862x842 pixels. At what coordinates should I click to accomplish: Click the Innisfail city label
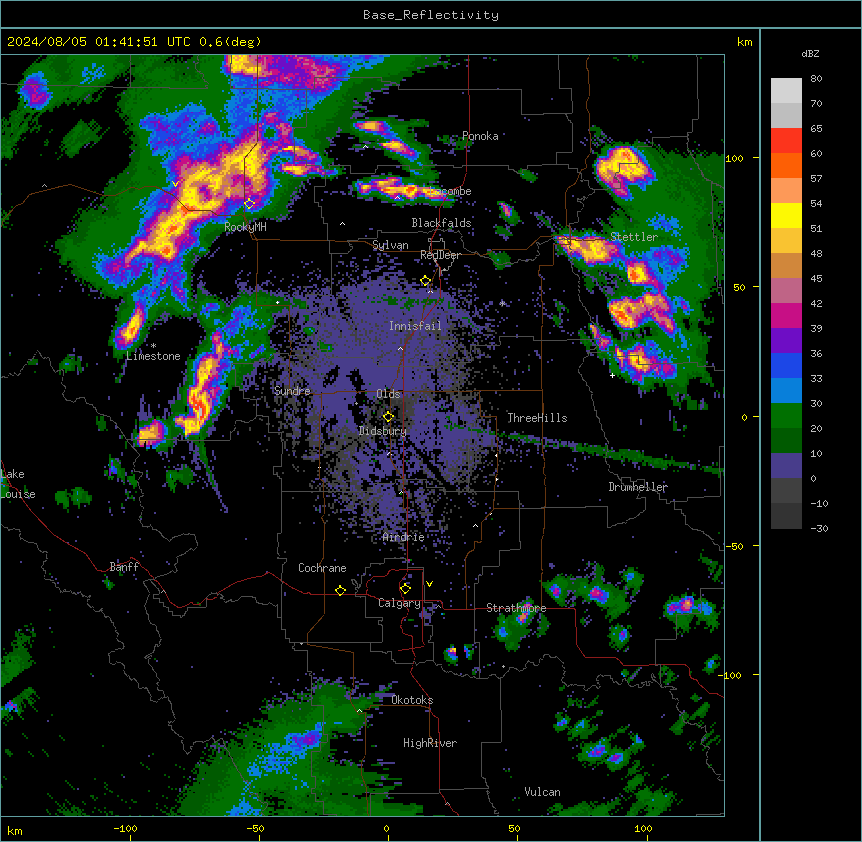[x=415, y=326]
